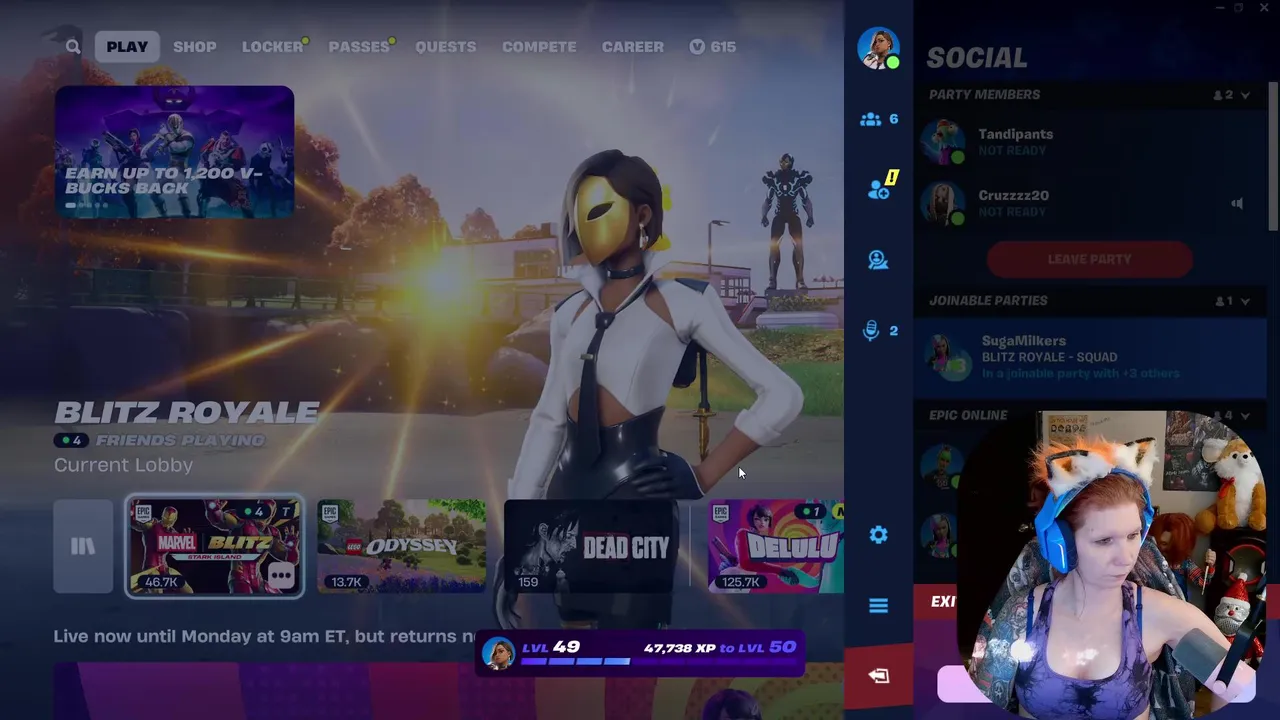The image size is (1280, 720).
Task: Click the 4 FRIENDS PLAYING label
Action: click(x=160, y=440)
